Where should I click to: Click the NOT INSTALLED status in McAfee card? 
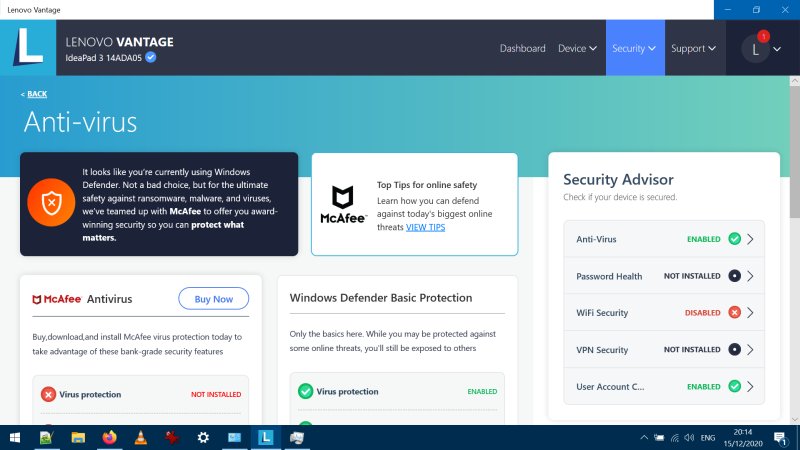pos(216,394)
